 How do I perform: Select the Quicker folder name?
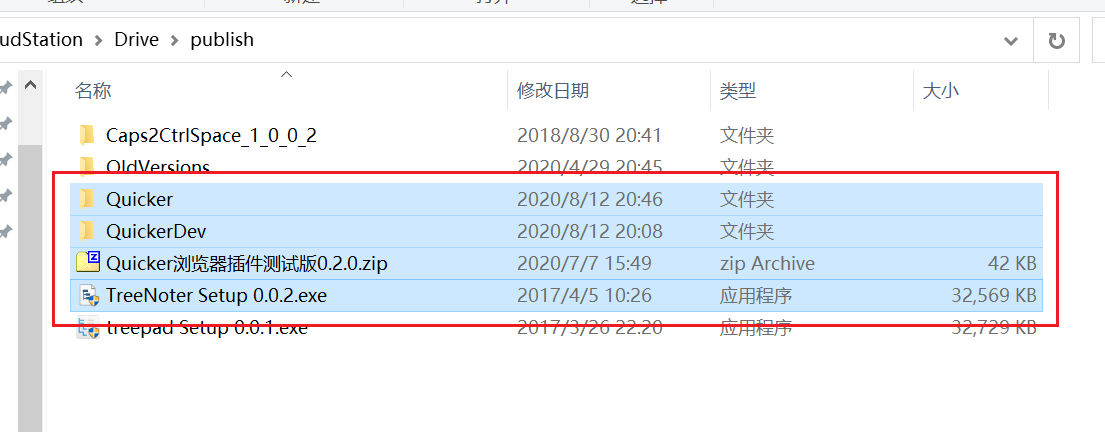[140, 199]
